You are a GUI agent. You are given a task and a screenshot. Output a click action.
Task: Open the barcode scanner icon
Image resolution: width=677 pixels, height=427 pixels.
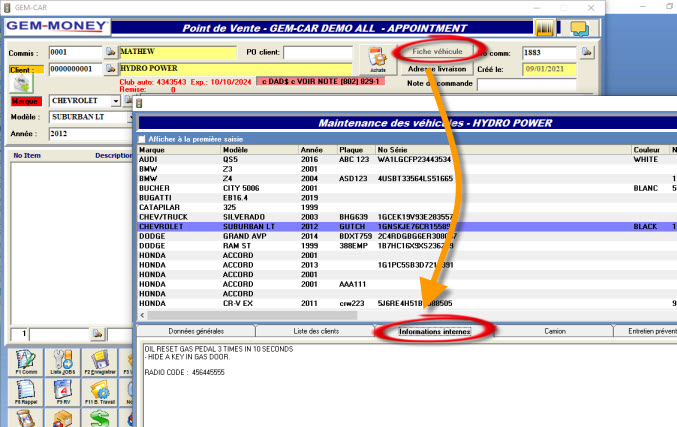(x=544, y=28)
